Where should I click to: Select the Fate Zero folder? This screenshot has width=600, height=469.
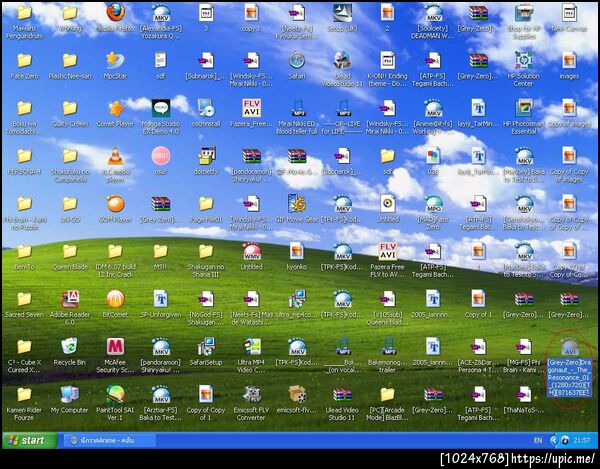point(24,61)
